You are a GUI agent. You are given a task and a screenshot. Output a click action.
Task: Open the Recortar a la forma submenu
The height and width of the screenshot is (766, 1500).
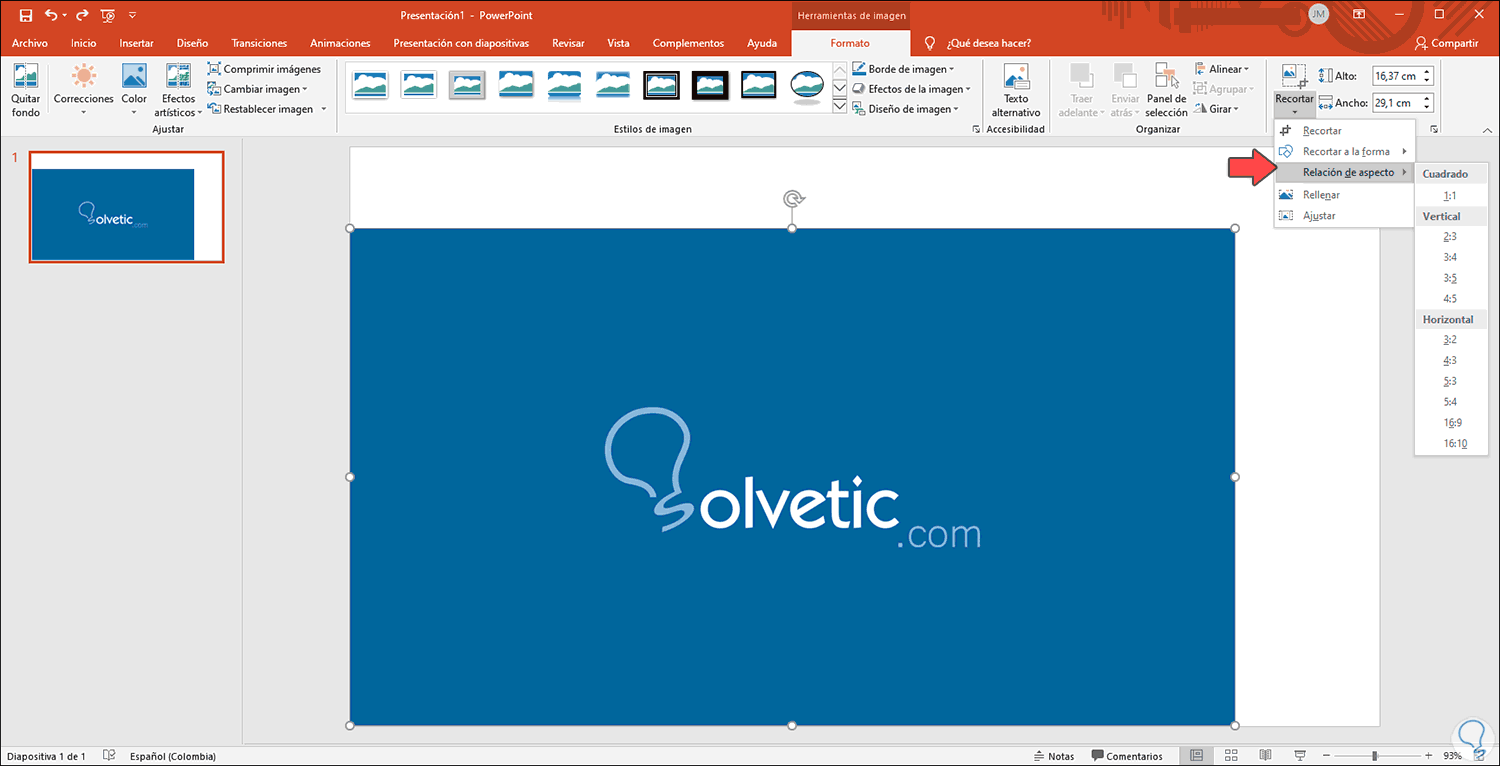1343,152
